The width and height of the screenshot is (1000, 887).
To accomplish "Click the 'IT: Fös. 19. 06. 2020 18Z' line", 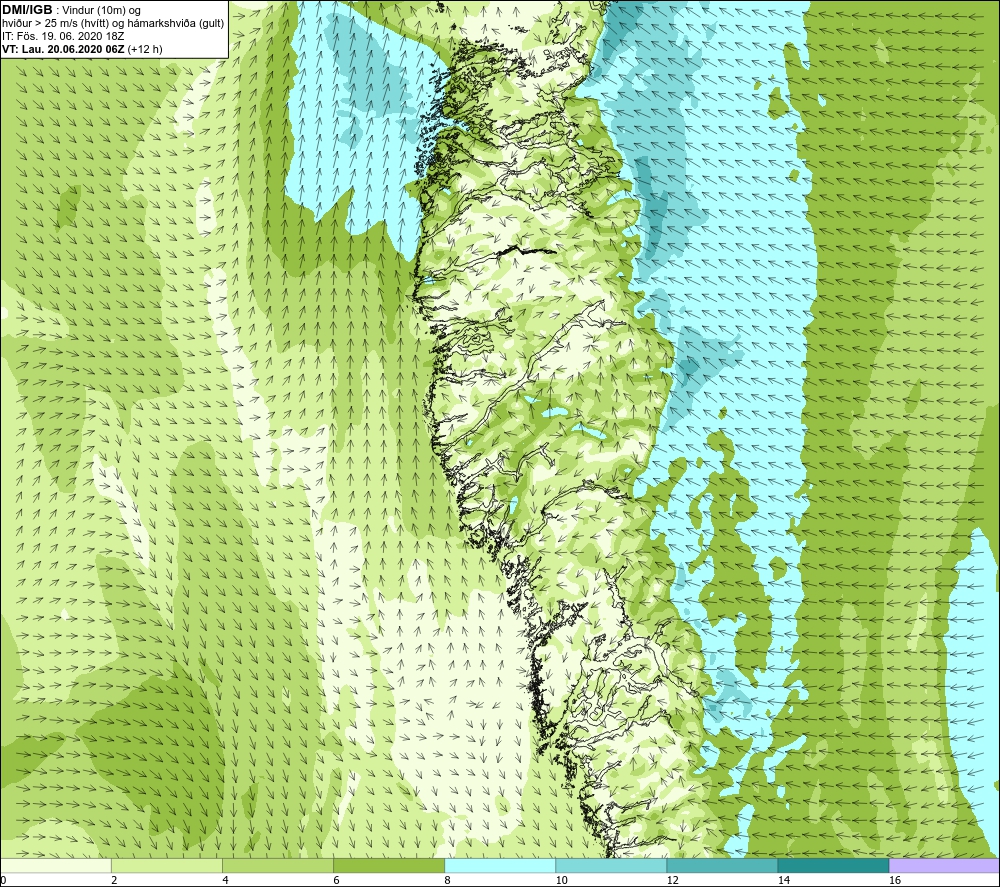I will [63, 36].
